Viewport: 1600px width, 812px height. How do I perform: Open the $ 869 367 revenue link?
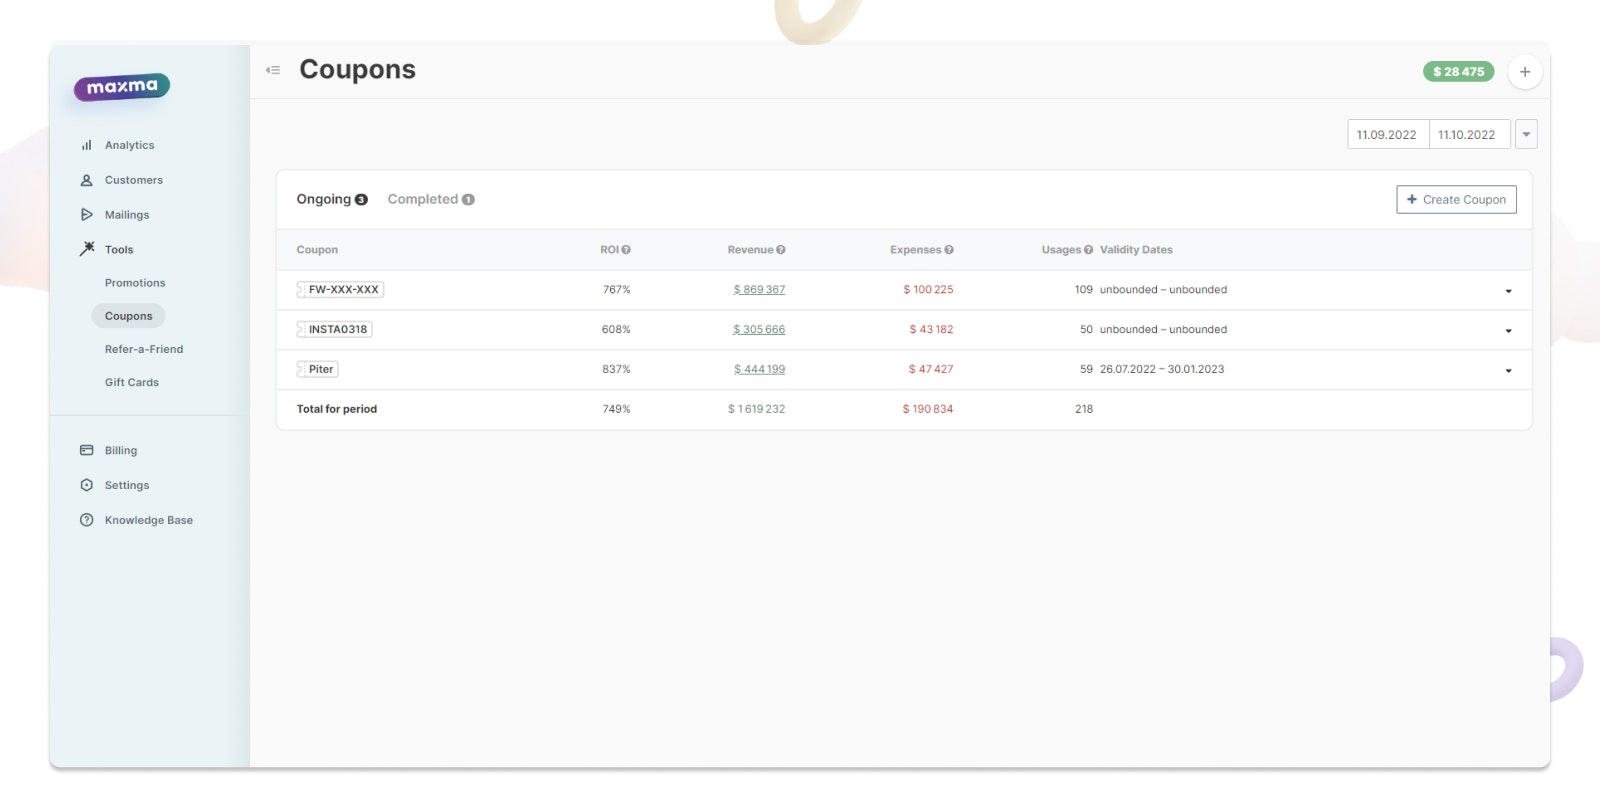[x=759, y=290]
